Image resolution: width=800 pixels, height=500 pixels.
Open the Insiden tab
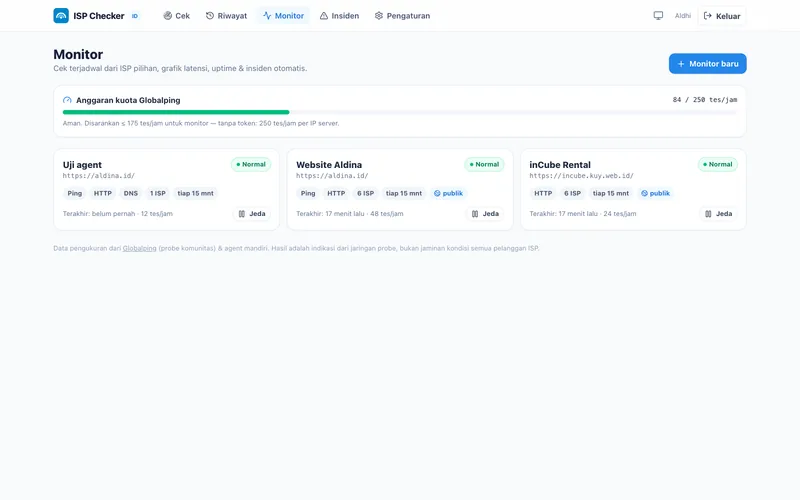click(339, 16)
